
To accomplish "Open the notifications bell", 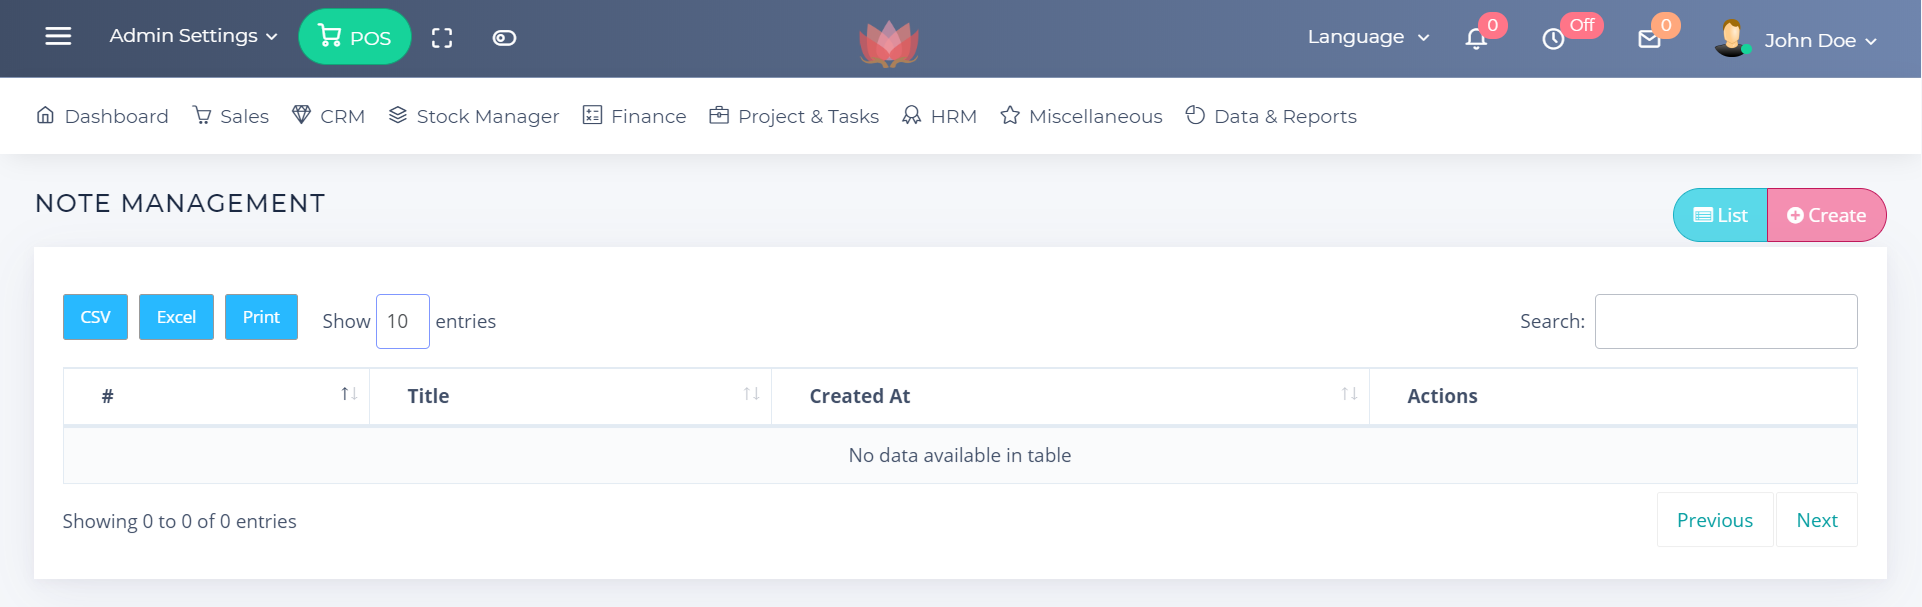I will 1476,39.
